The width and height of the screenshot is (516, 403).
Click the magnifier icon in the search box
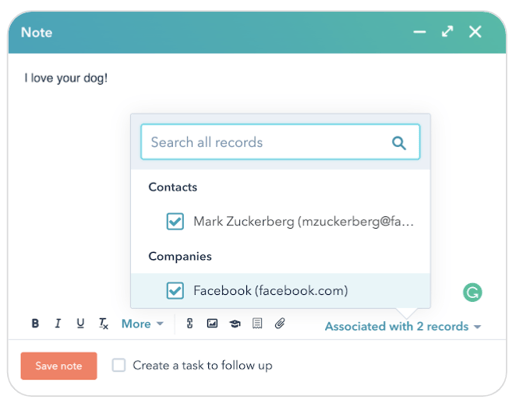399,143
